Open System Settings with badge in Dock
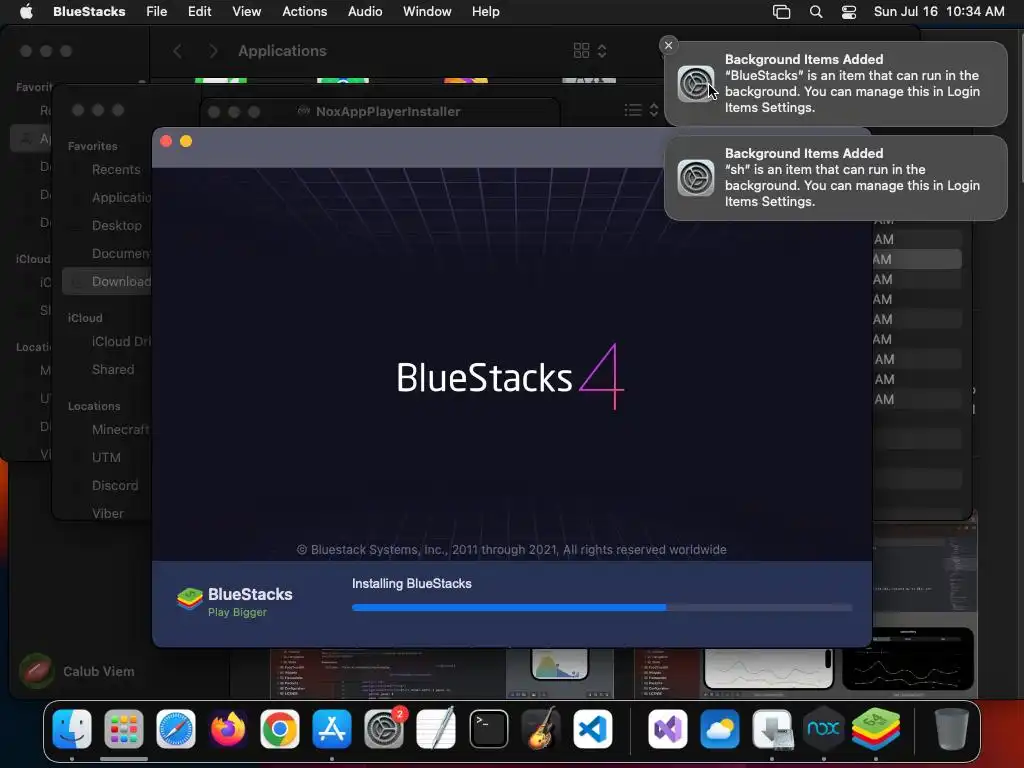 (384, 729)
